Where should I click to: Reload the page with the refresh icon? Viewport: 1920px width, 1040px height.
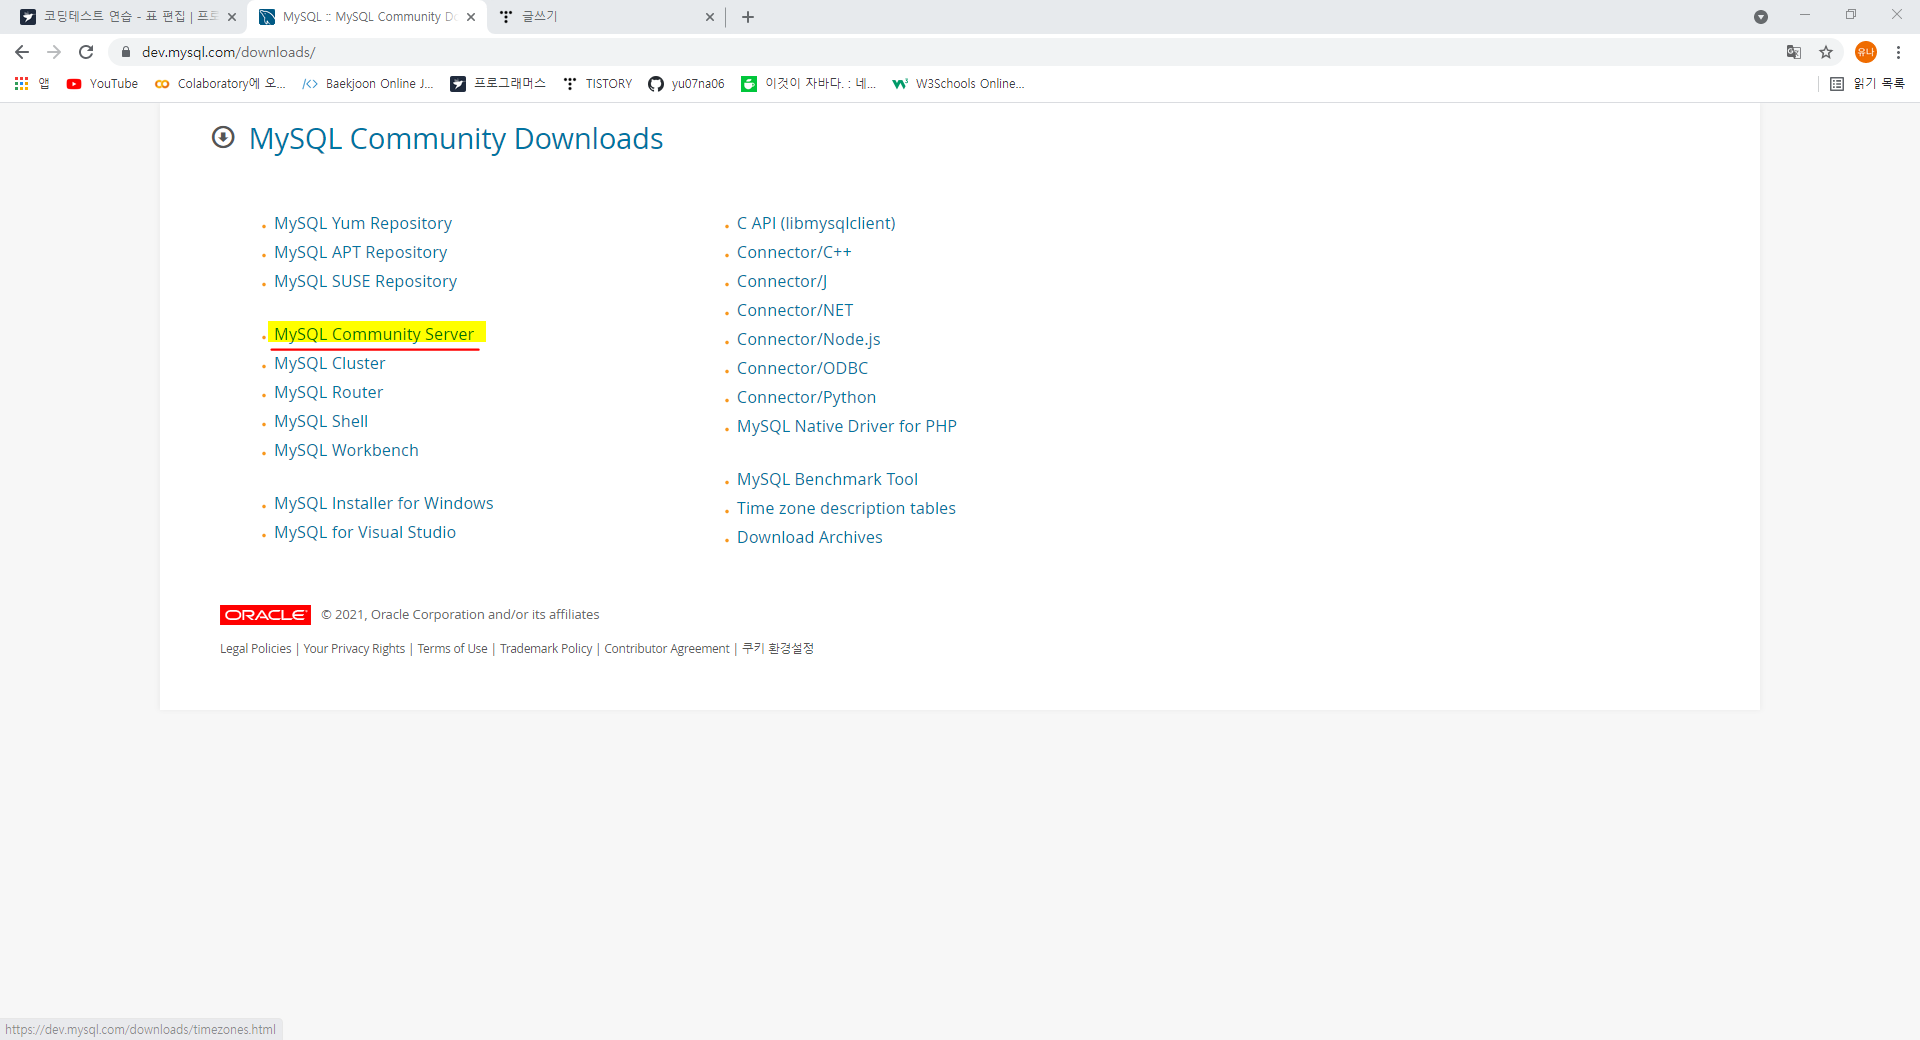[x=86, y=52]
